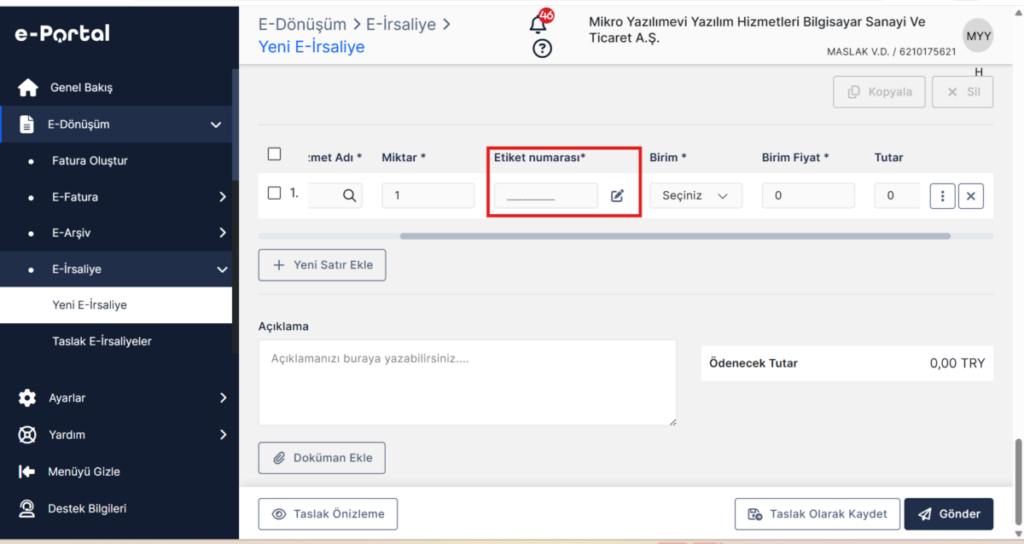This screenshot has height=544, width=1024.
Task: Open the three-dot row options button
Action: click(942, 196)
